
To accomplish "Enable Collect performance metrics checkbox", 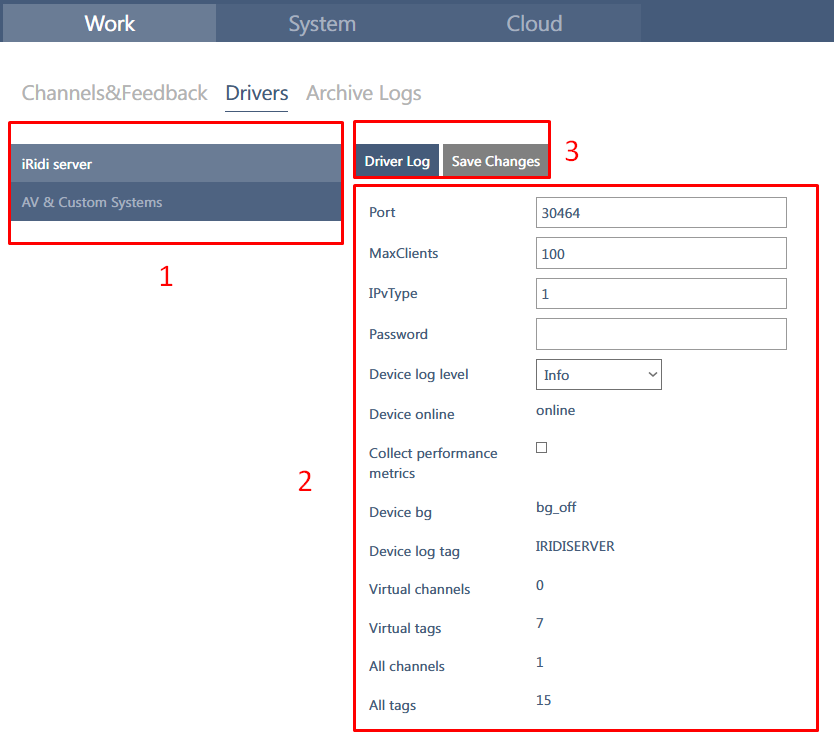I will click(x=542, y=448).
